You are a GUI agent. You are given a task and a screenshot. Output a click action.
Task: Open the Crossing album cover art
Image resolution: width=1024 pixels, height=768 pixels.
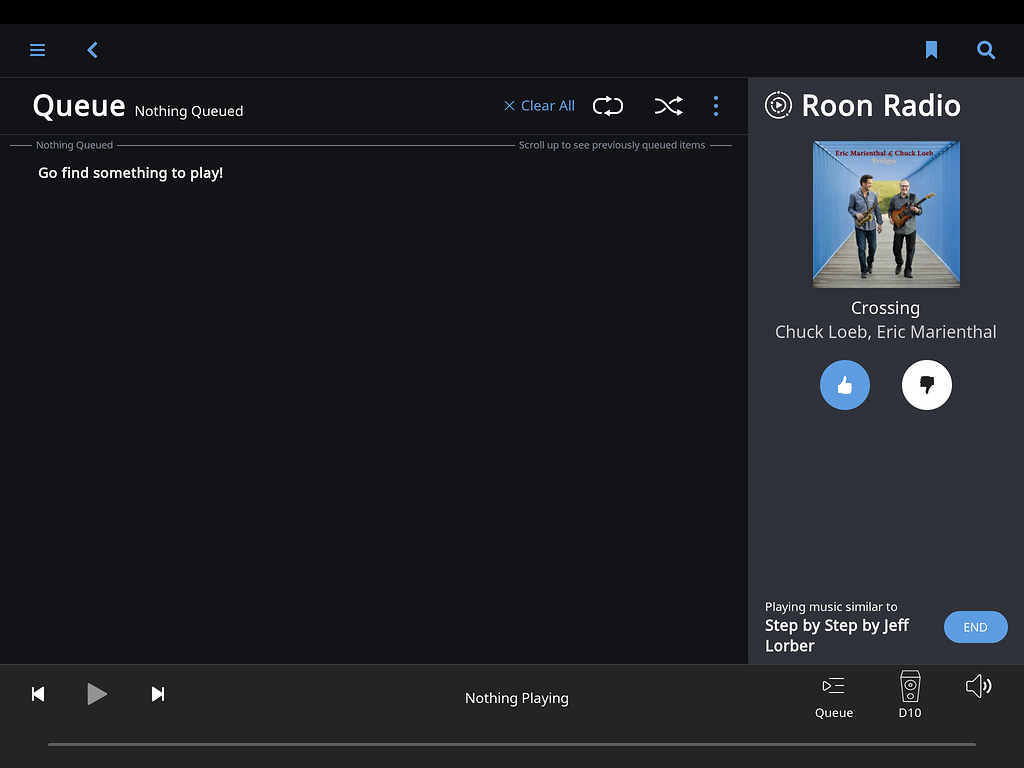pos(886,214)
